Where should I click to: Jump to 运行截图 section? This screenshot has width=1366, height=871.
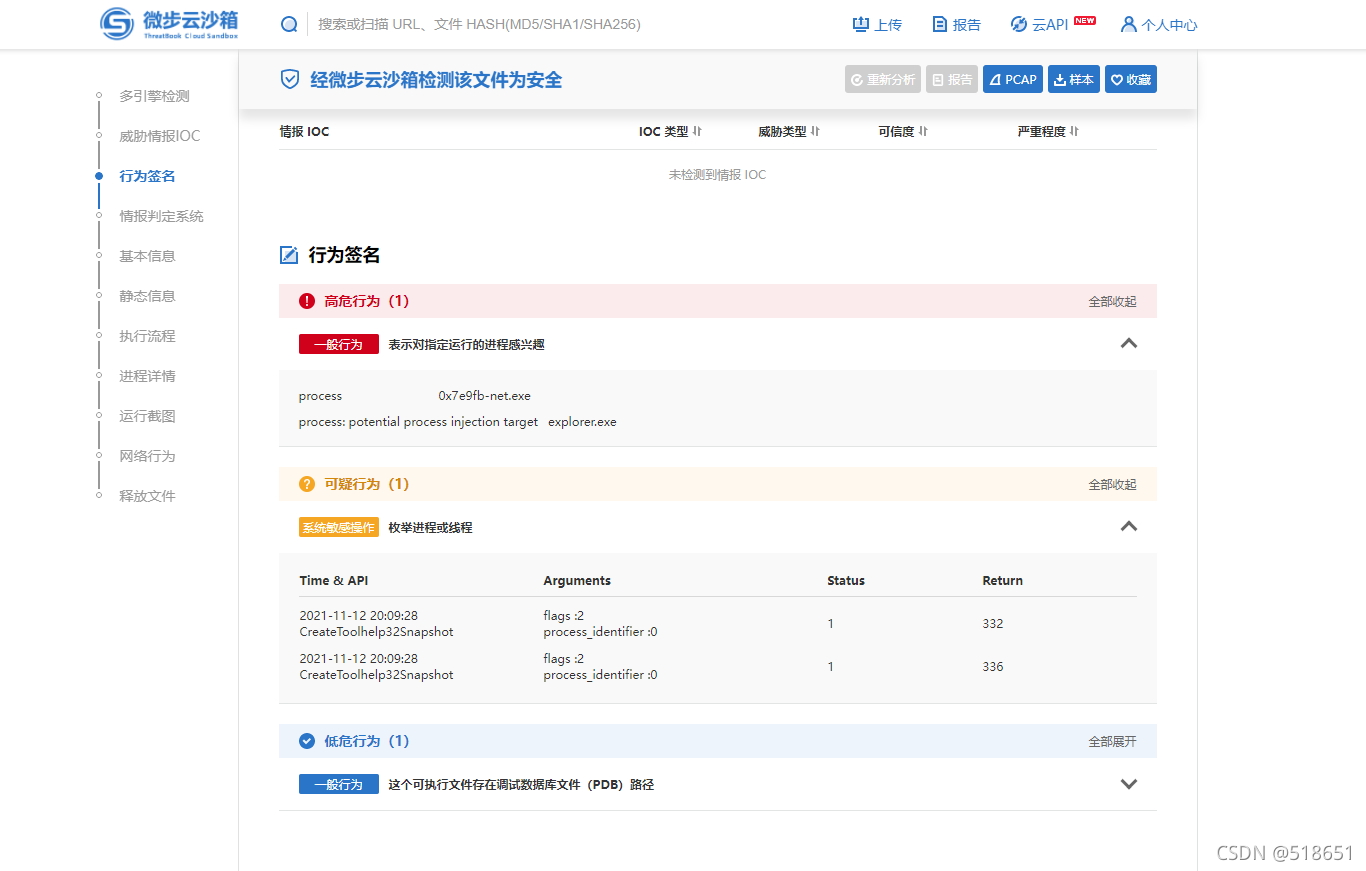(x=147, y=416)
